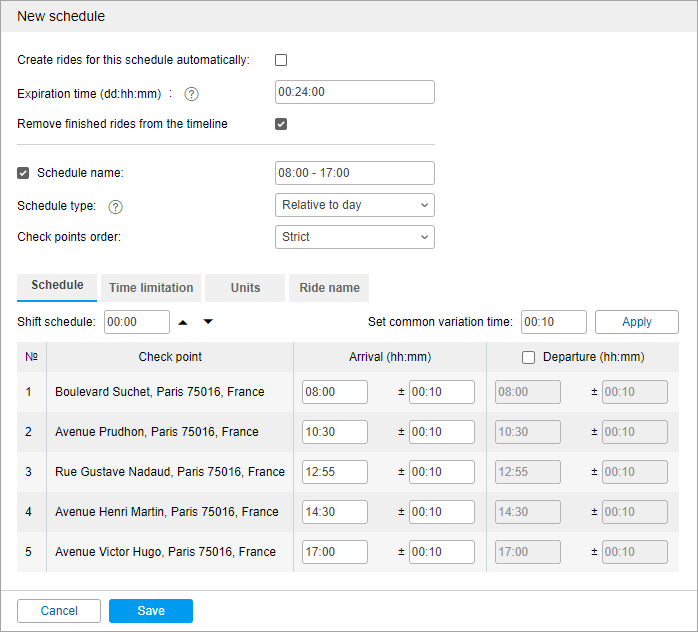
Task: Click help icon next to Expiration time
Action: click(192, 94)
